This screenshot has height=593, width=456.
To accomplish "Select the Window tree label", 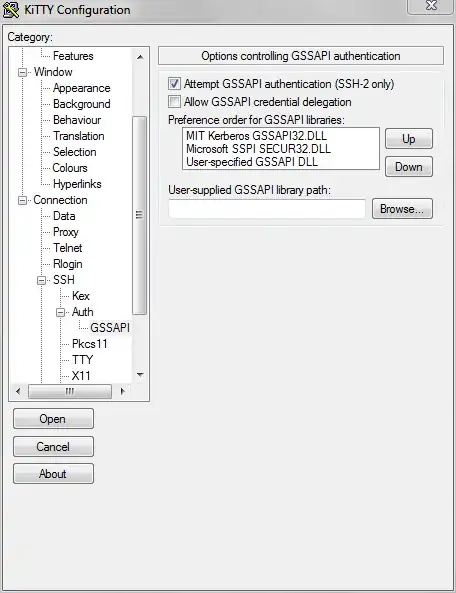I will click(53, 72).
